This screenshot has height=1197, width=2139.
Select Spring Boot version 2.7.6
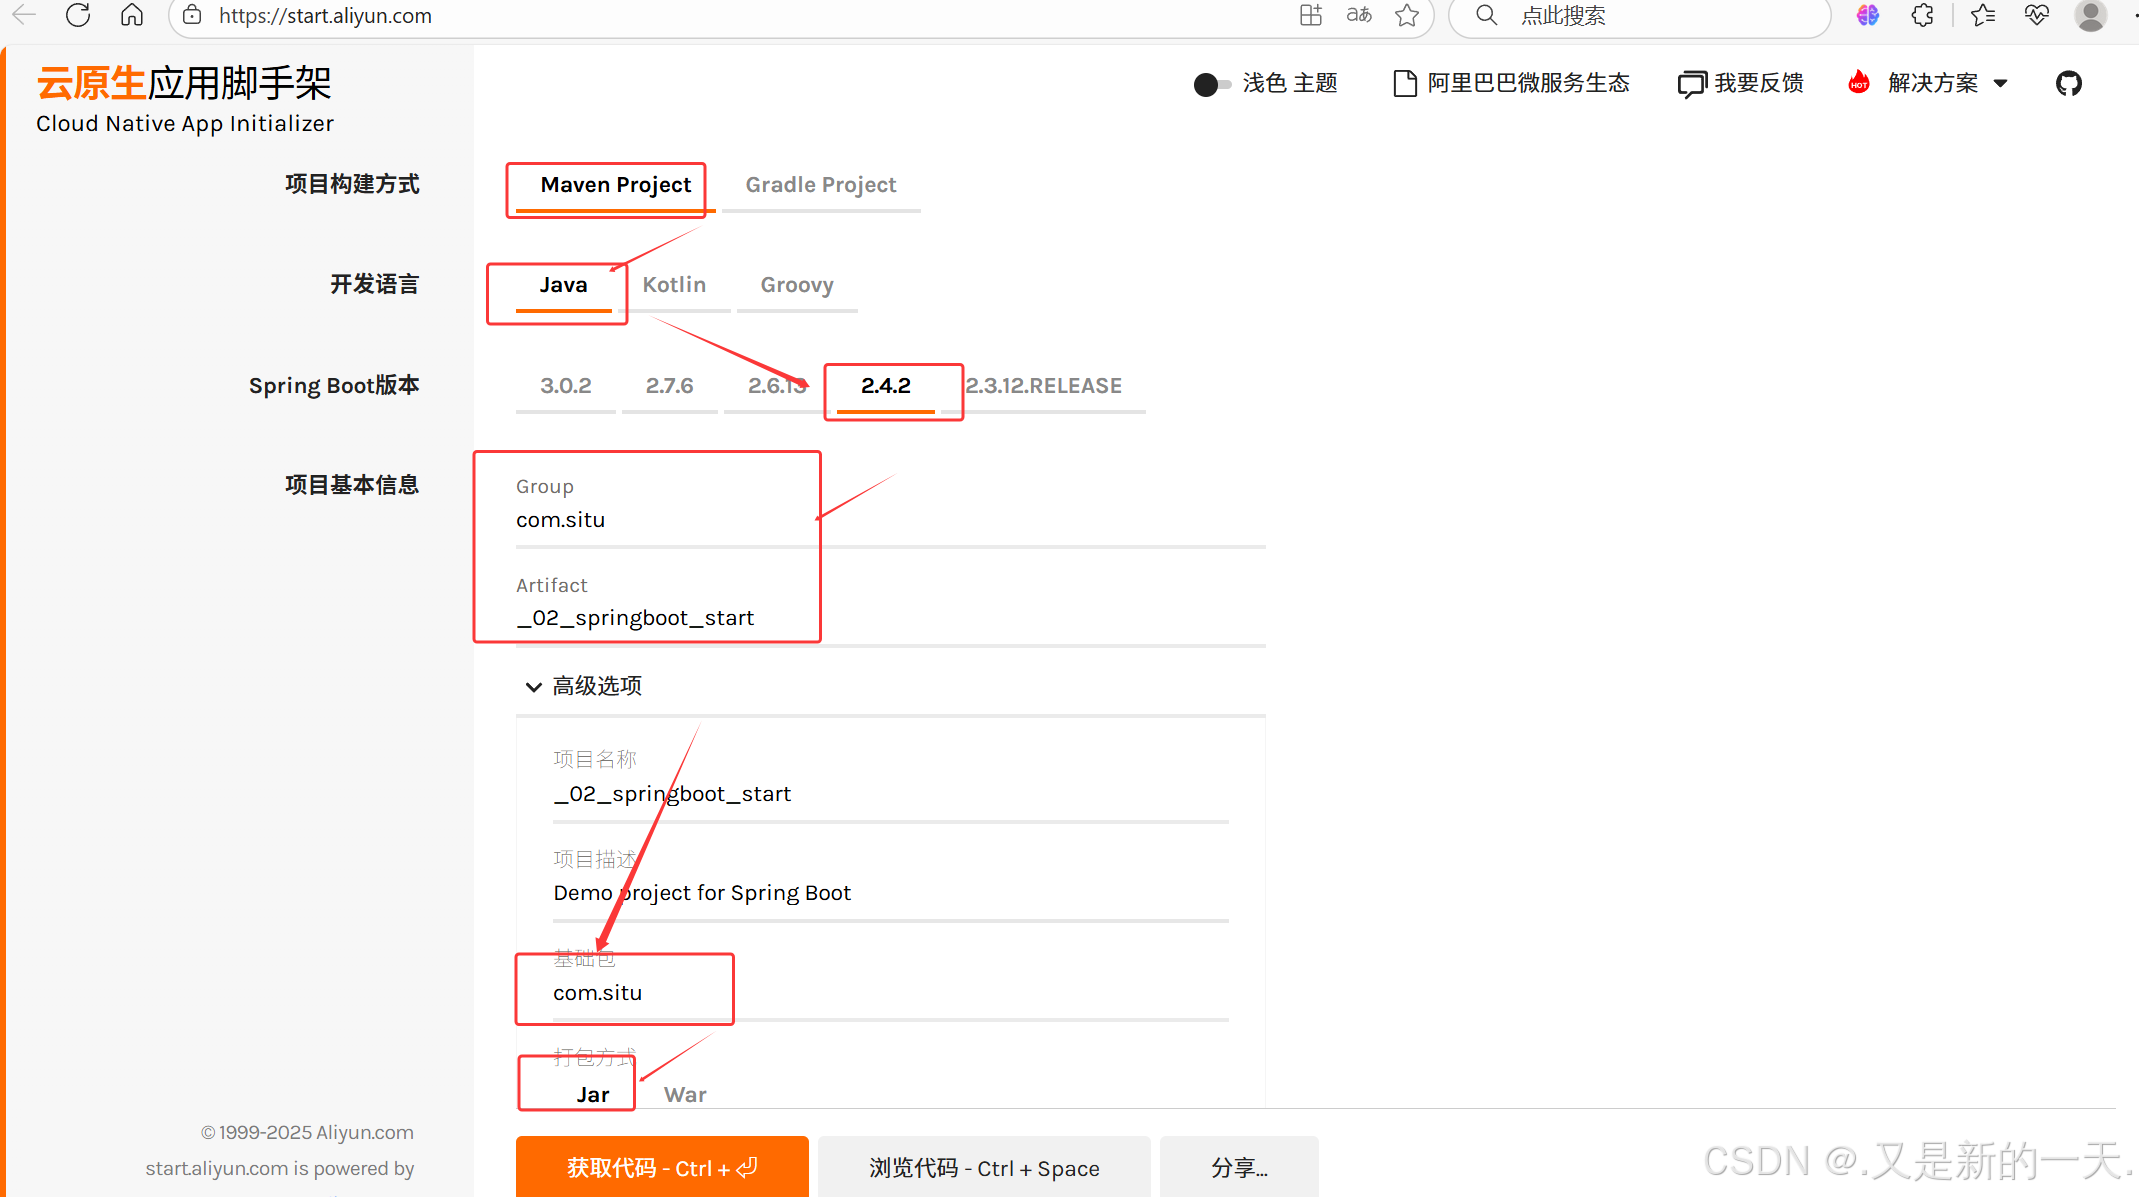click(x=669, y=386)
